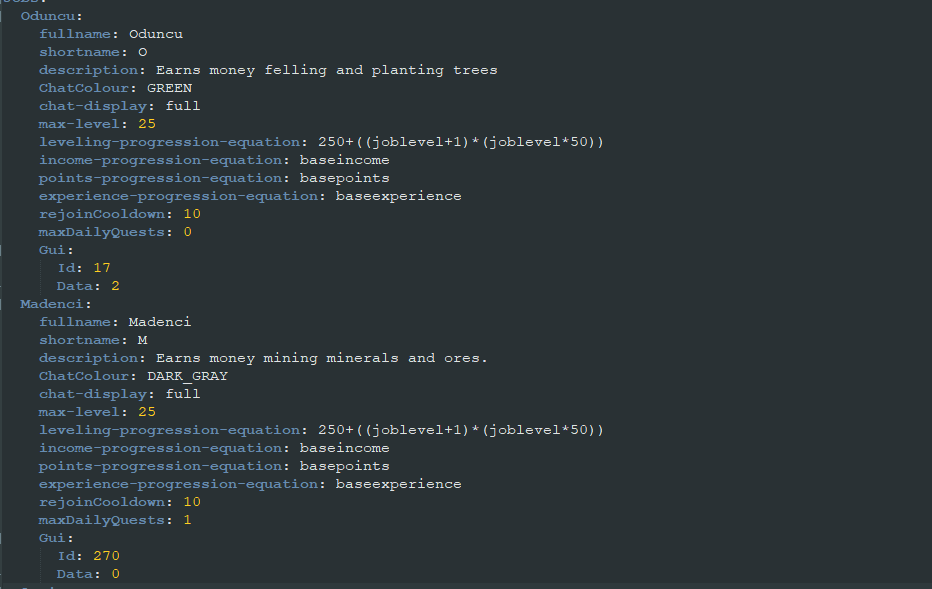Click the chat-display value "full" in Oduncu
The image size is (932, 589).
point(182,106)
